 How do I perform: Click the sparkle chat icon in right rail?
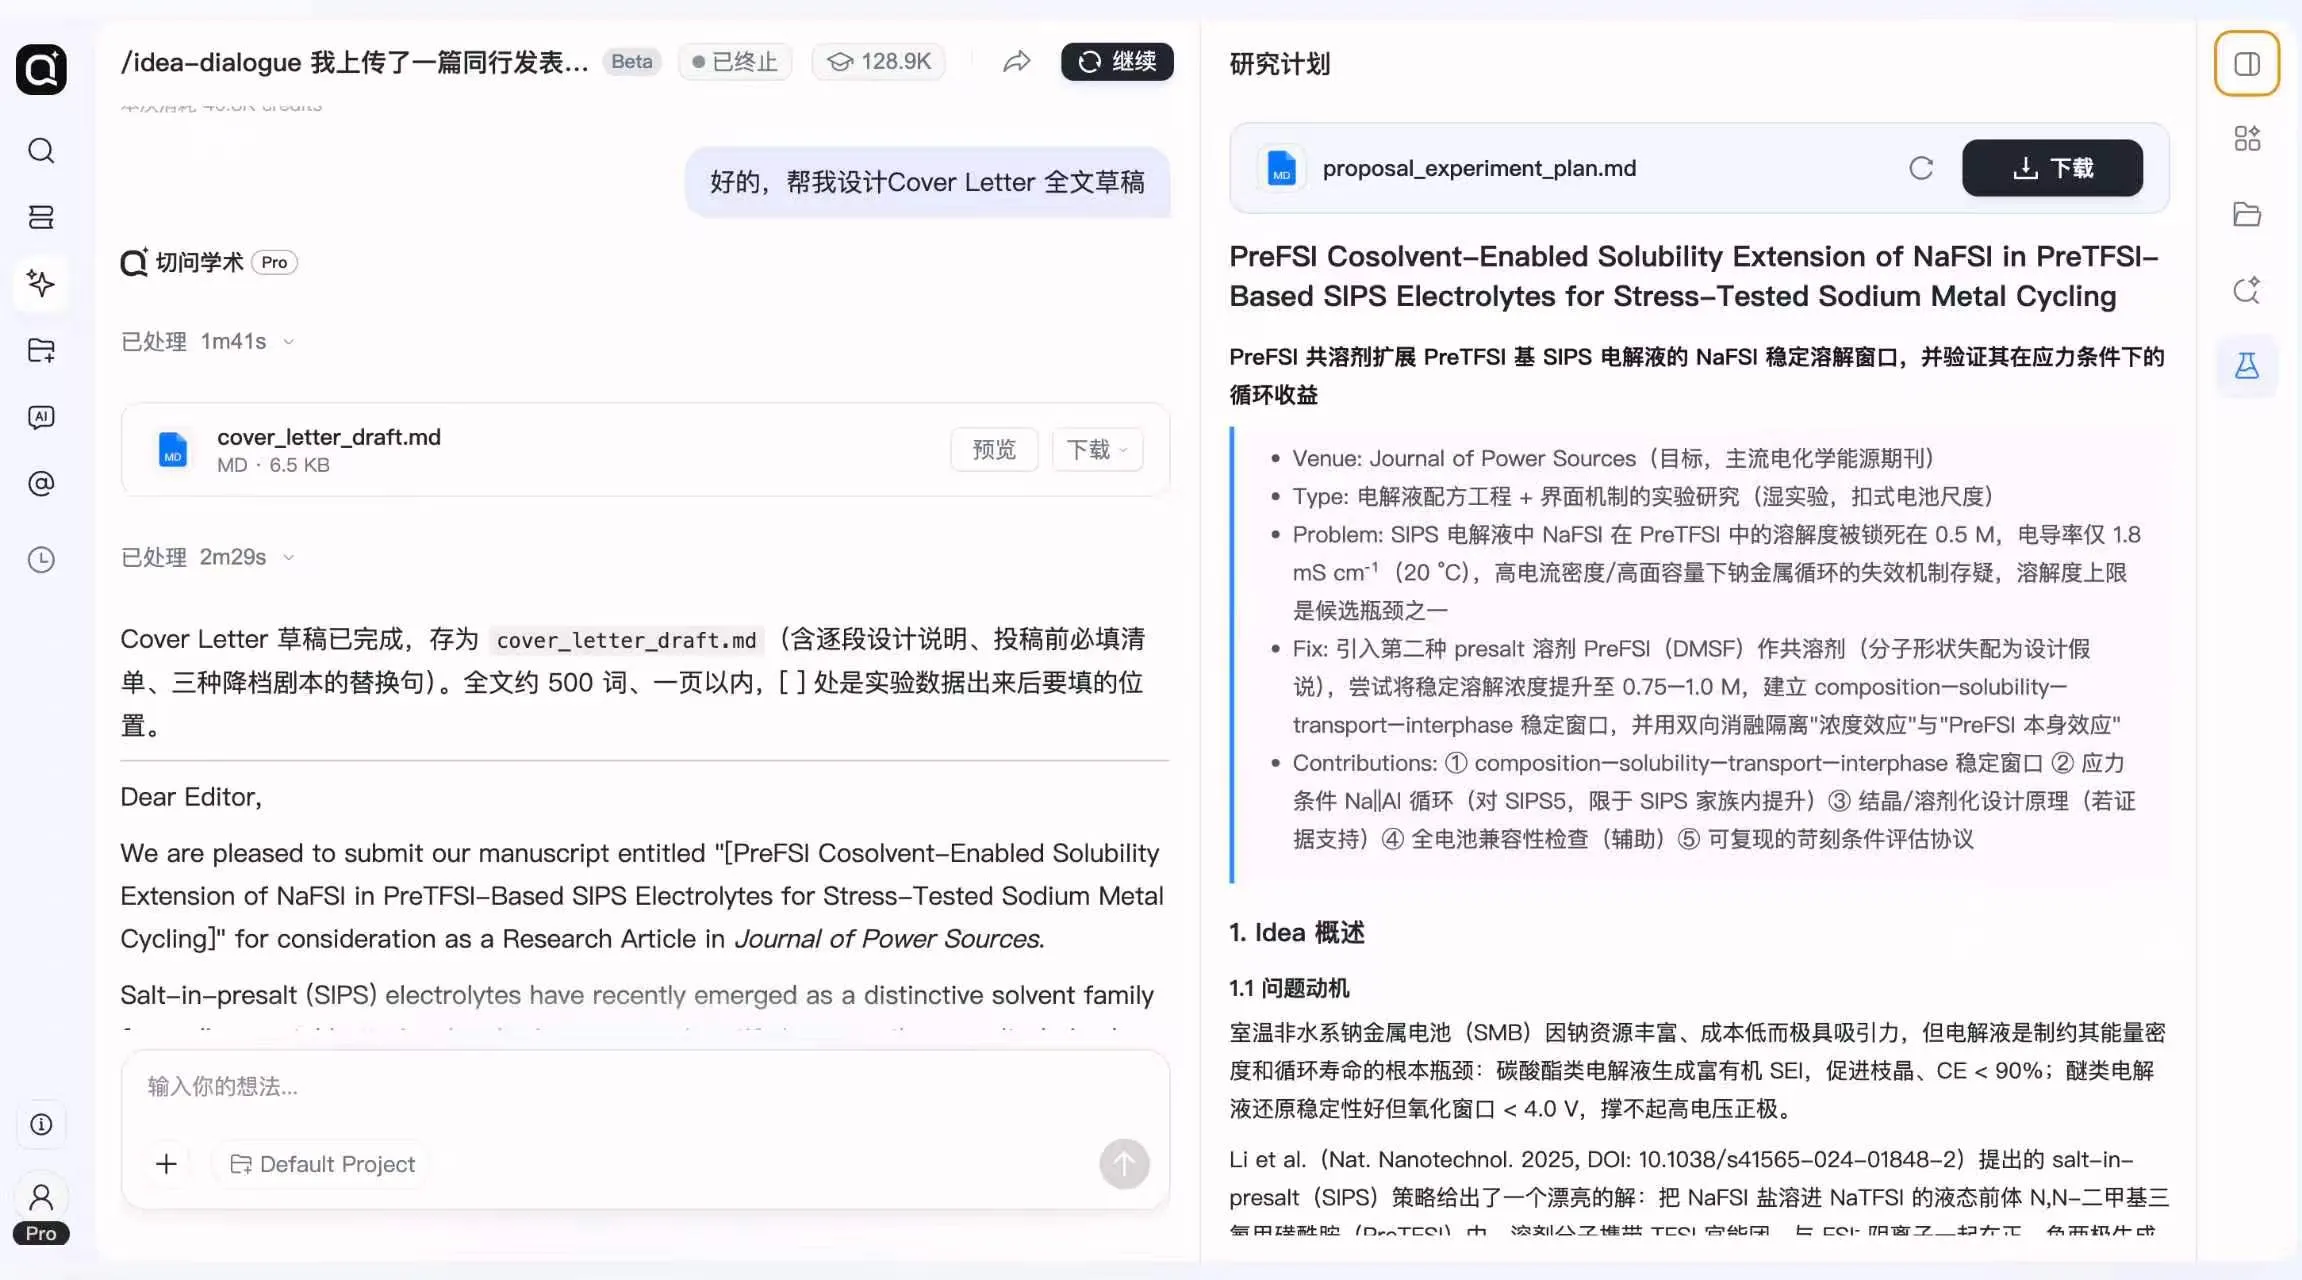point(2246,290)
